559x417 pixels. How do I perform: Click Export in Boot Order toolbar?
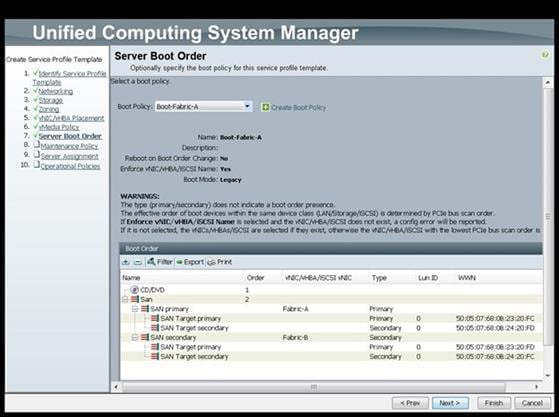190,262
